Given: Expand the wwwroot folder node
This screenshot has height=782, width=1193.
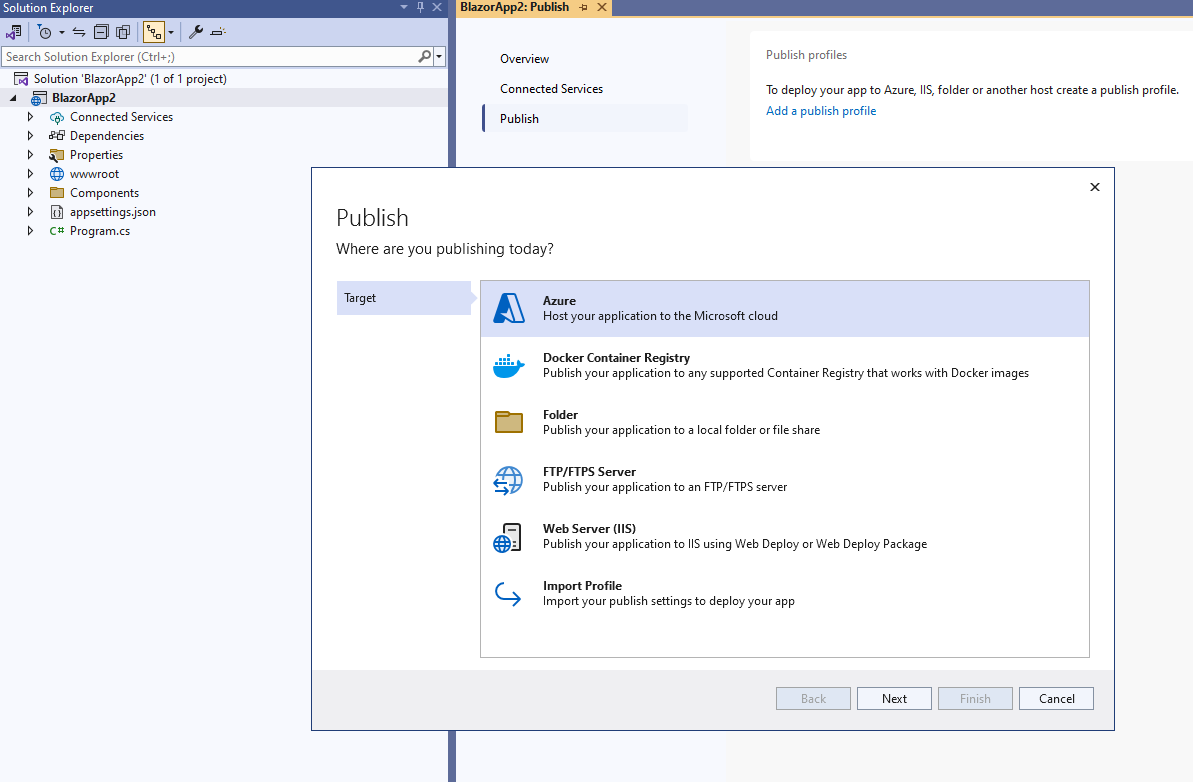Looking at the screenshot, I should [x=30, y=173].
